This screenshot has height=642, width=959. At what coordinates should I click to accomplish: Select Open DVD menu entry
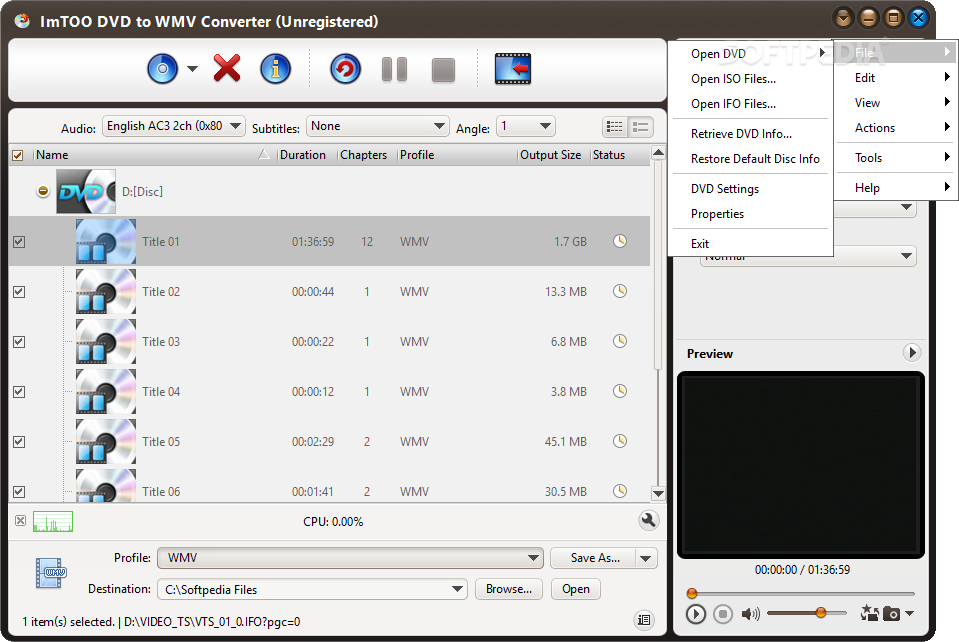(752, 54)
